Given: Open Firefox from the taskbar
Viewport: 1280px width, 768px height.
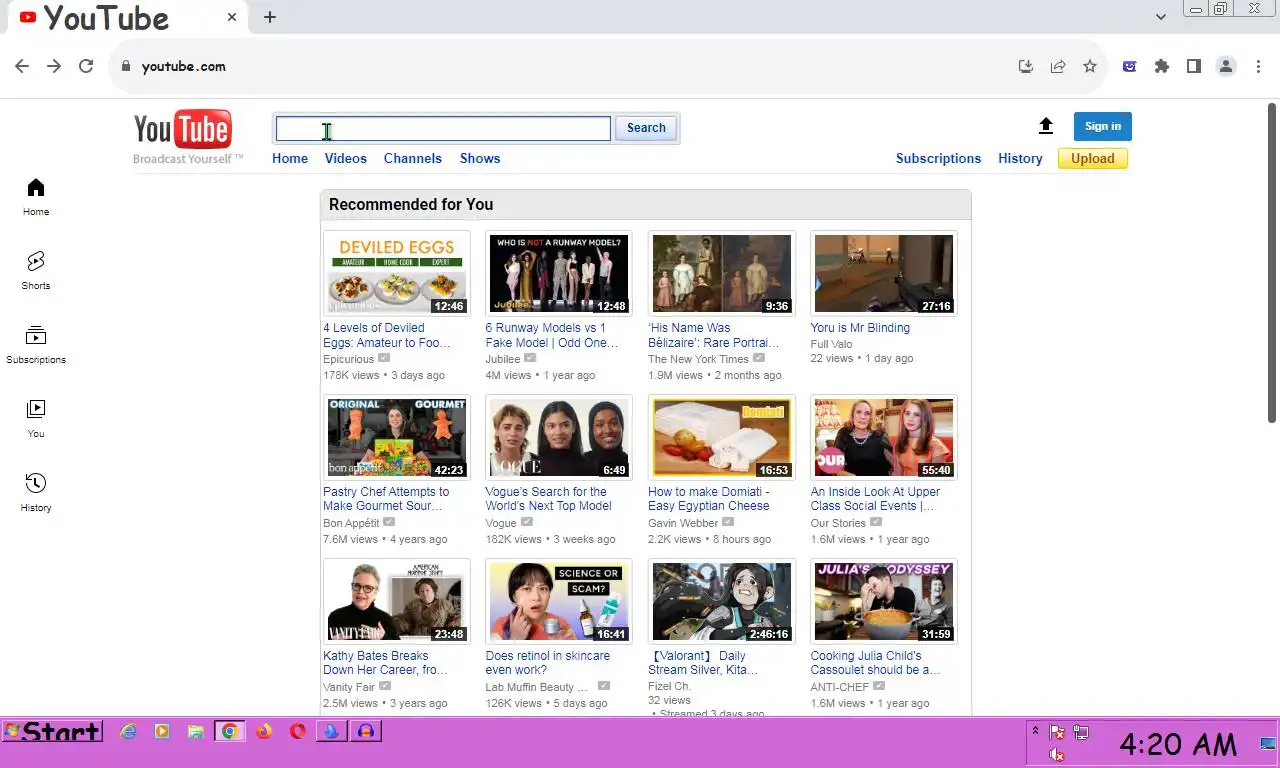Looking at the screenshot, I should click(264, 732).
